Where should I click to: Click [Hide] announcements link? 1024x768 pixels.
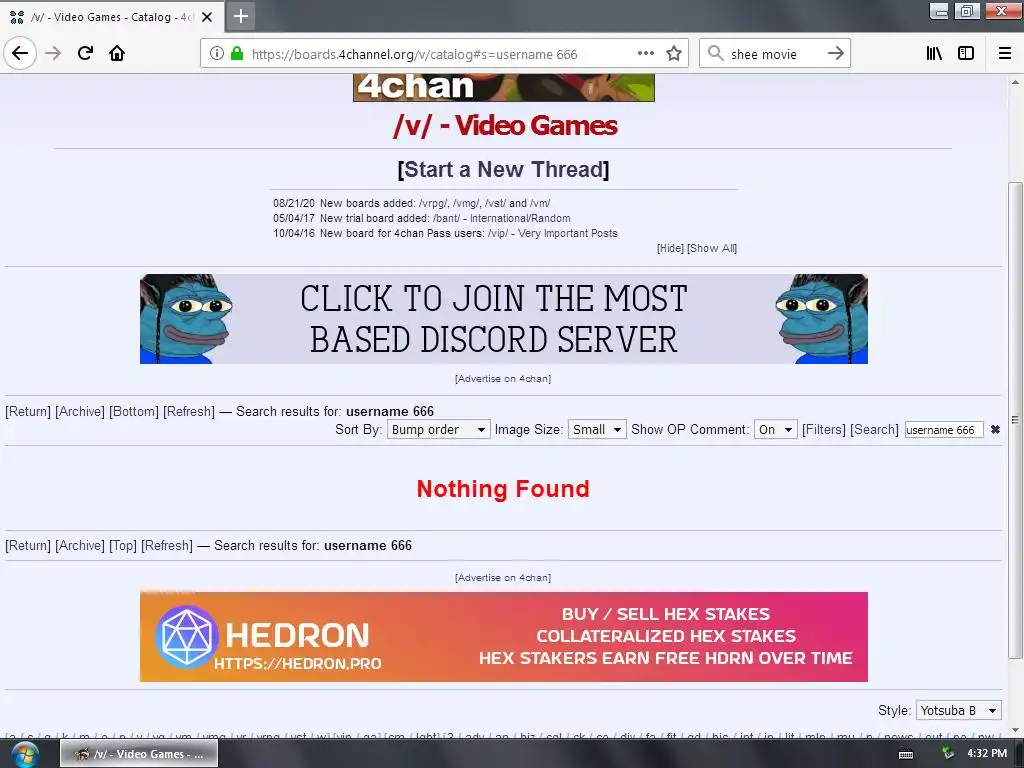click(670, 248)
